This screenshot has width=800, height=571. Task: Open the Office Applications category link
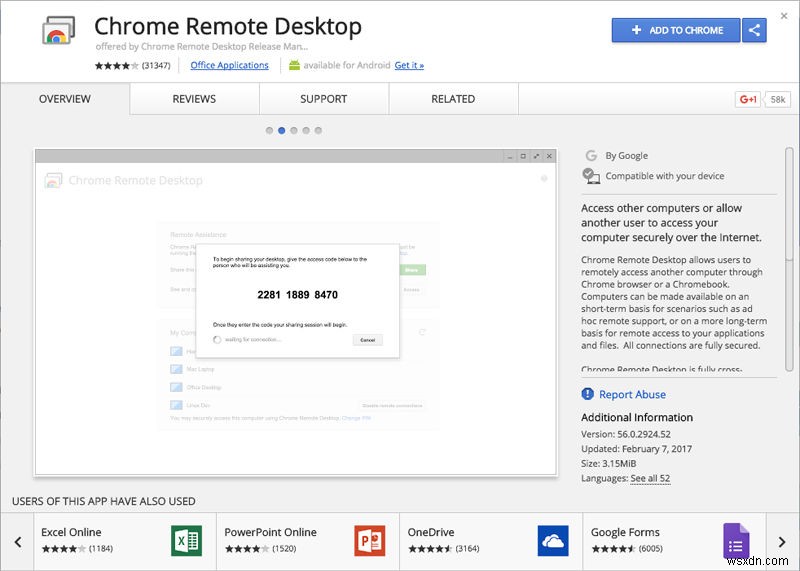pyautogui.click(x=229, y=65)
